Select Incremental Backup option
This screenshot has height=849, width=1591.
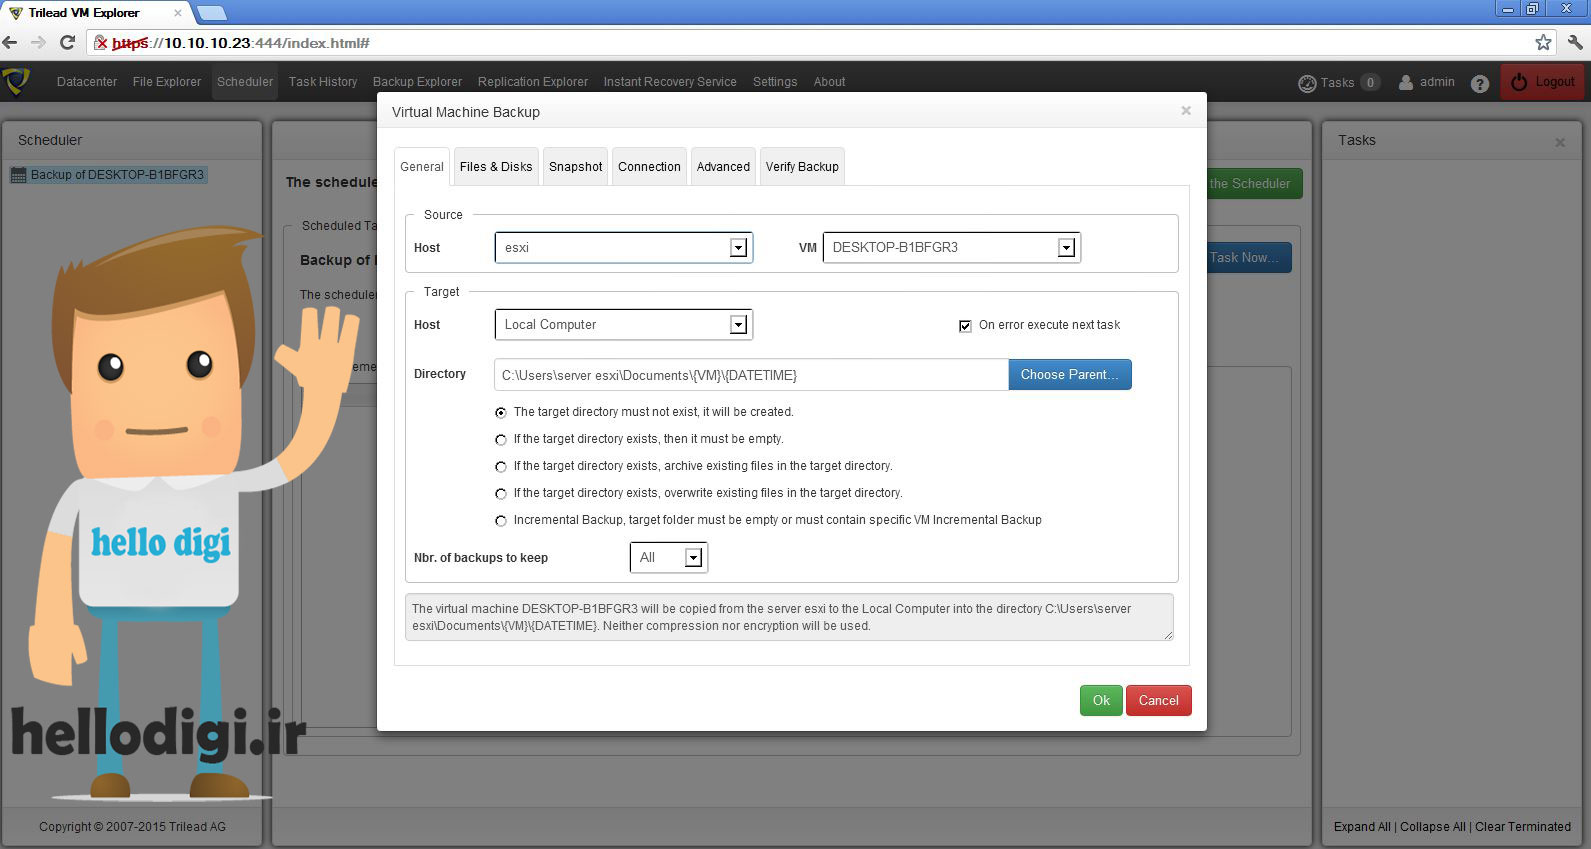click(501, 520)
